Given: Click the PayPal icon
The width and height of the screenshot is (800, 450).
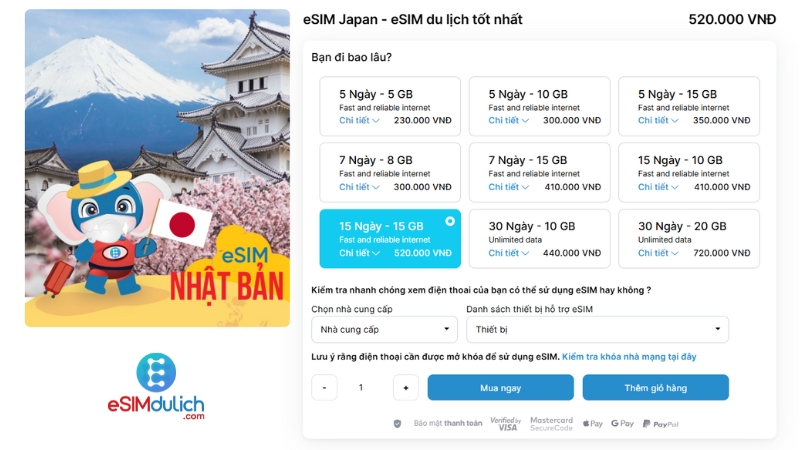Looking at the screenshot, I should pos(661,424).
